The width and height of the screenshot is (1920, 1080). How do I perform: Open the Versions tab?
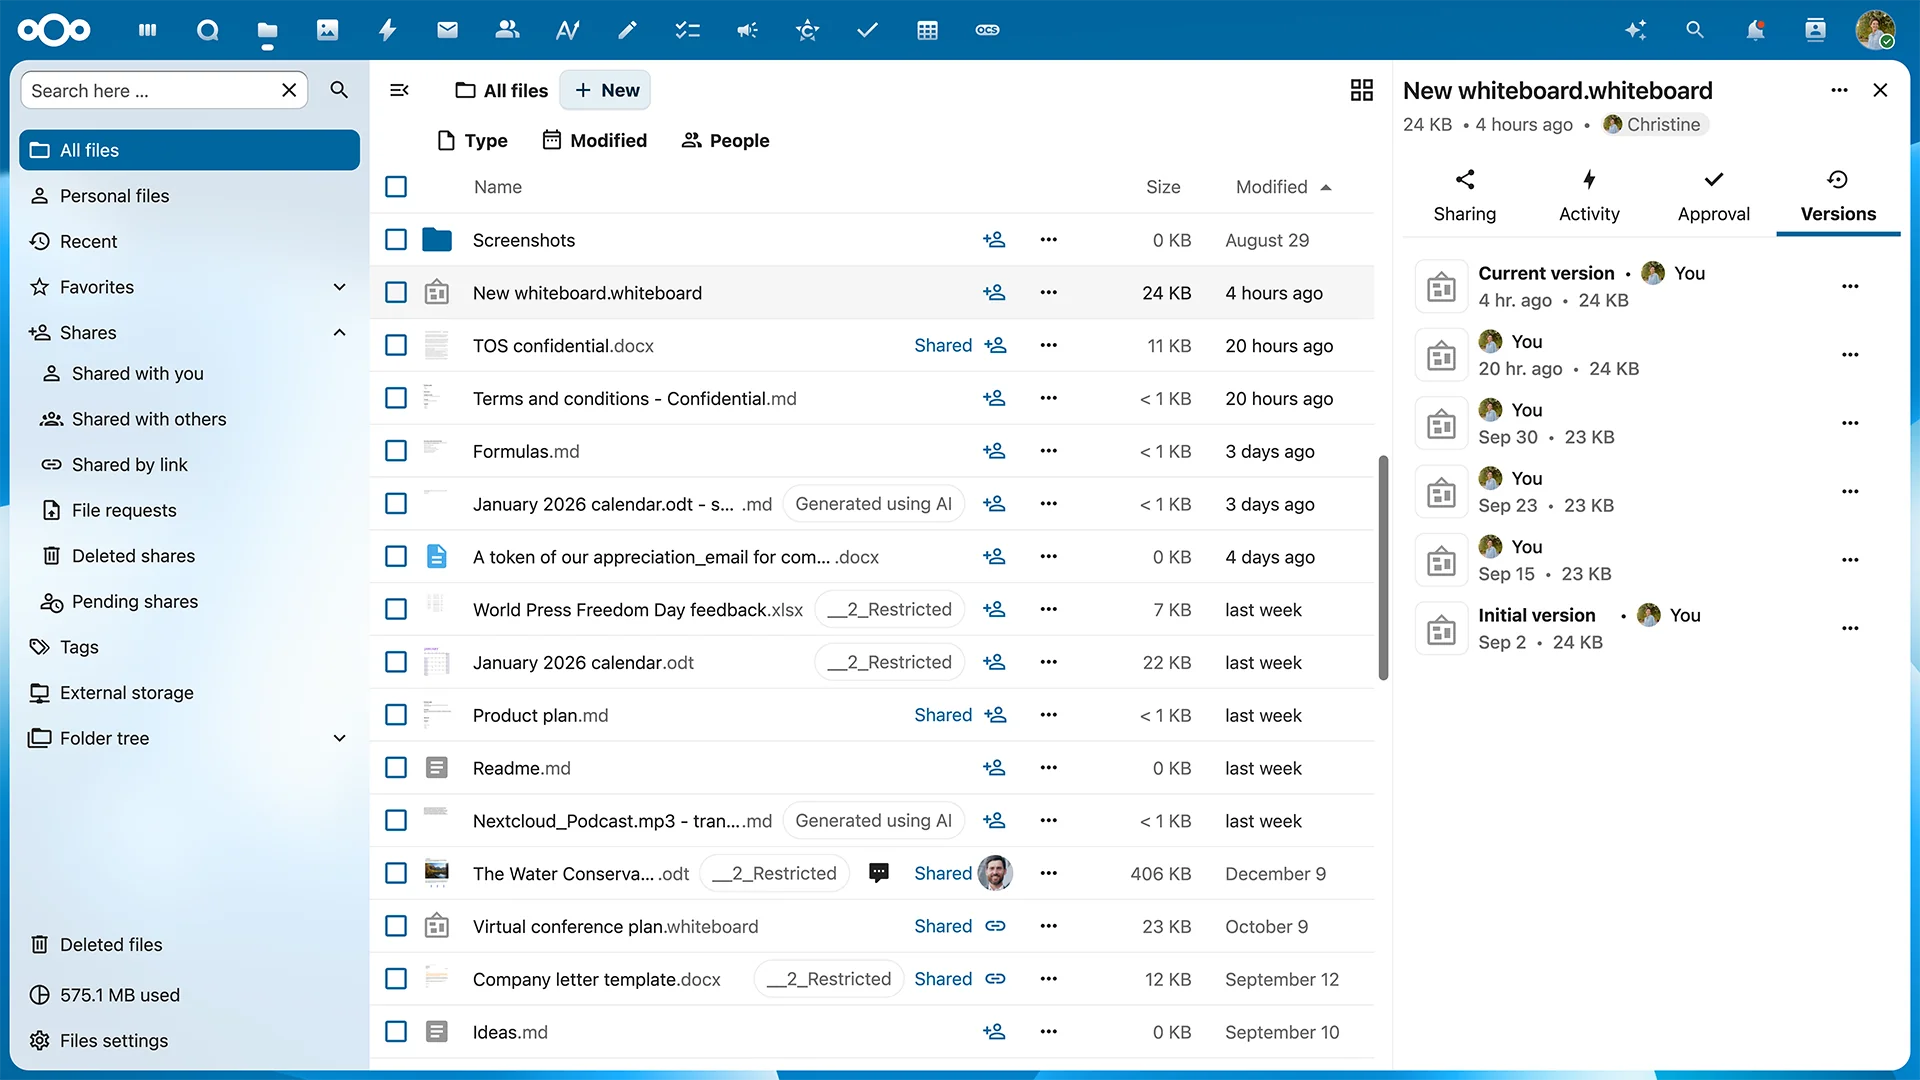1838,195
